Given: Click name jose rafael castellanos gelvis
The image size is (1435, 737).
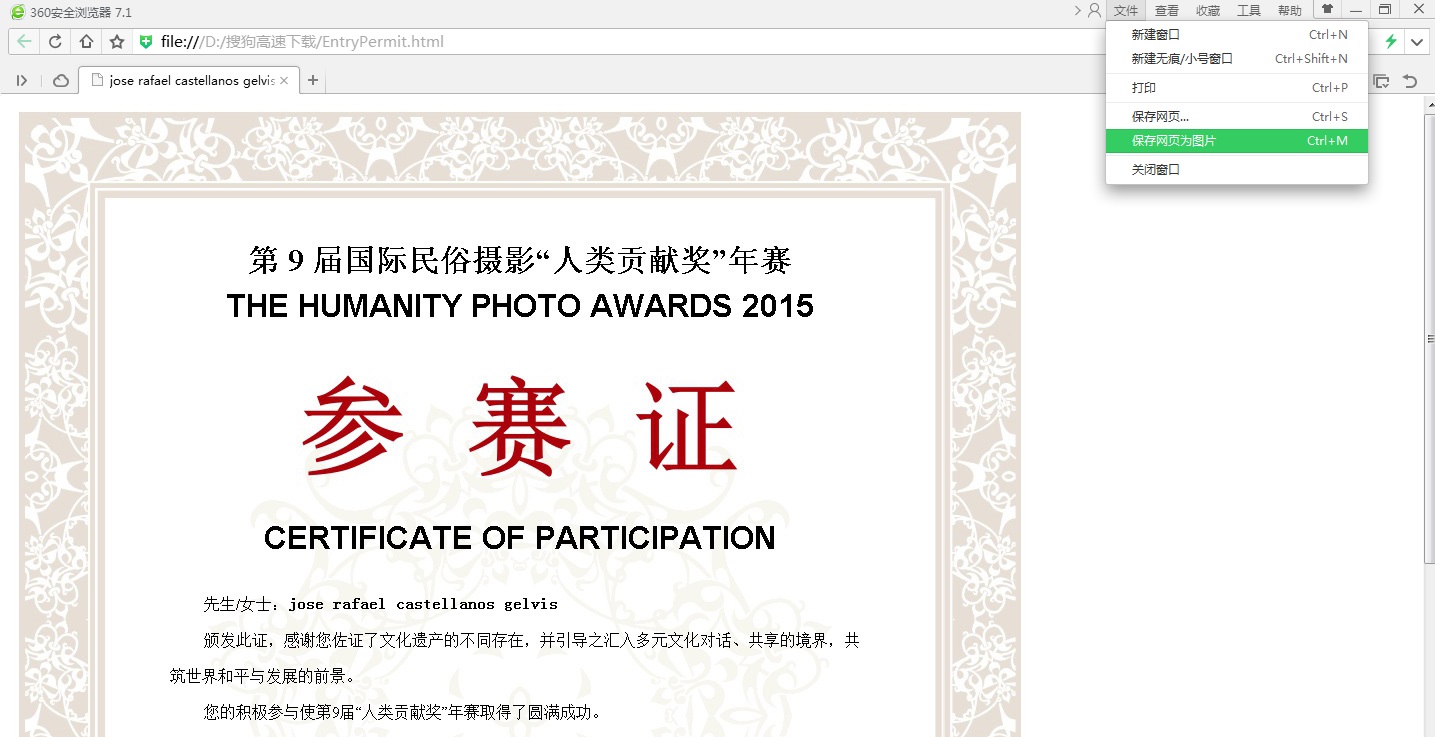Looking at the screenshot, I should 423,604.
